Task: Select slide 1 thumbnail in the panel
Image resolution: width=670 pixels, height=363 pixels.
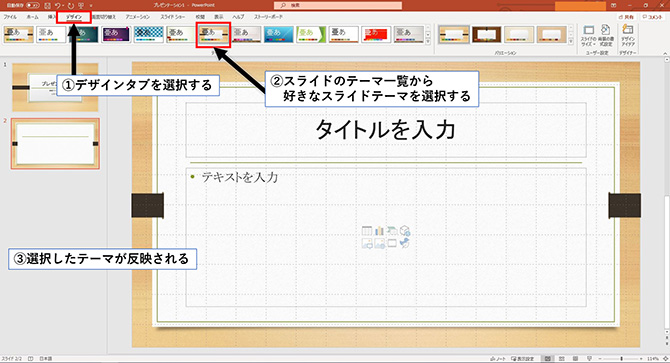Action: coord(55,87)
